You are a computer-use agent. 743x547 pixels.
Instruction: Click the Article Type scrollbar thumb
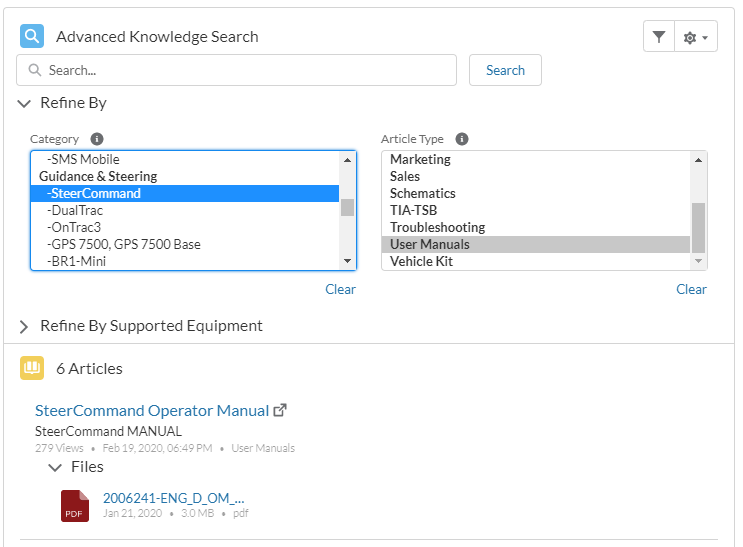tap(698, 228)
